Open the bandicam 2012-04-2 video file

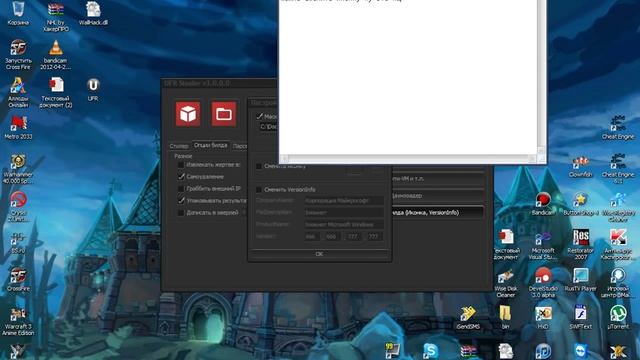56,54
